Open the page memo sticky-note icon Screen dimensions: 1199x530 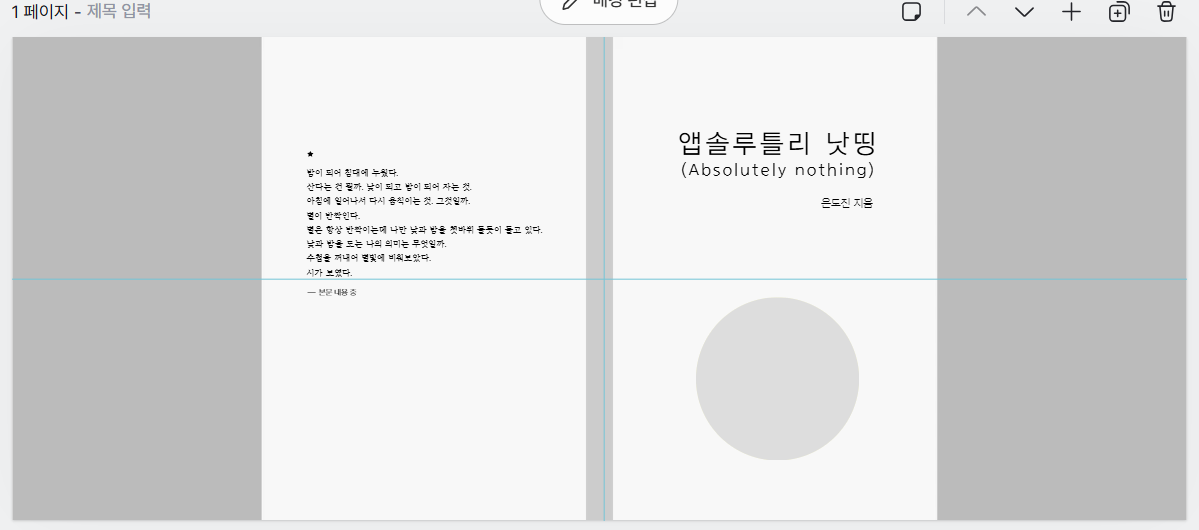pyautogui.click(x=911, y=12)
